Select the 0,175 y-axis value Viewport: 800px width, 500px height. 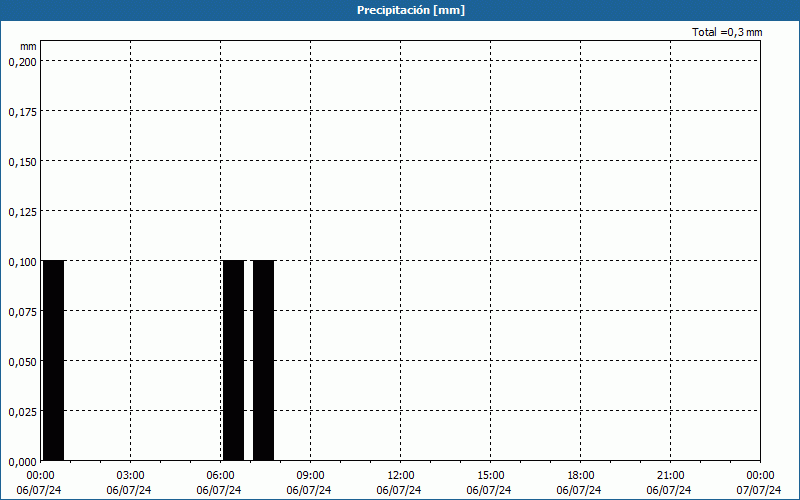point(23,112)
